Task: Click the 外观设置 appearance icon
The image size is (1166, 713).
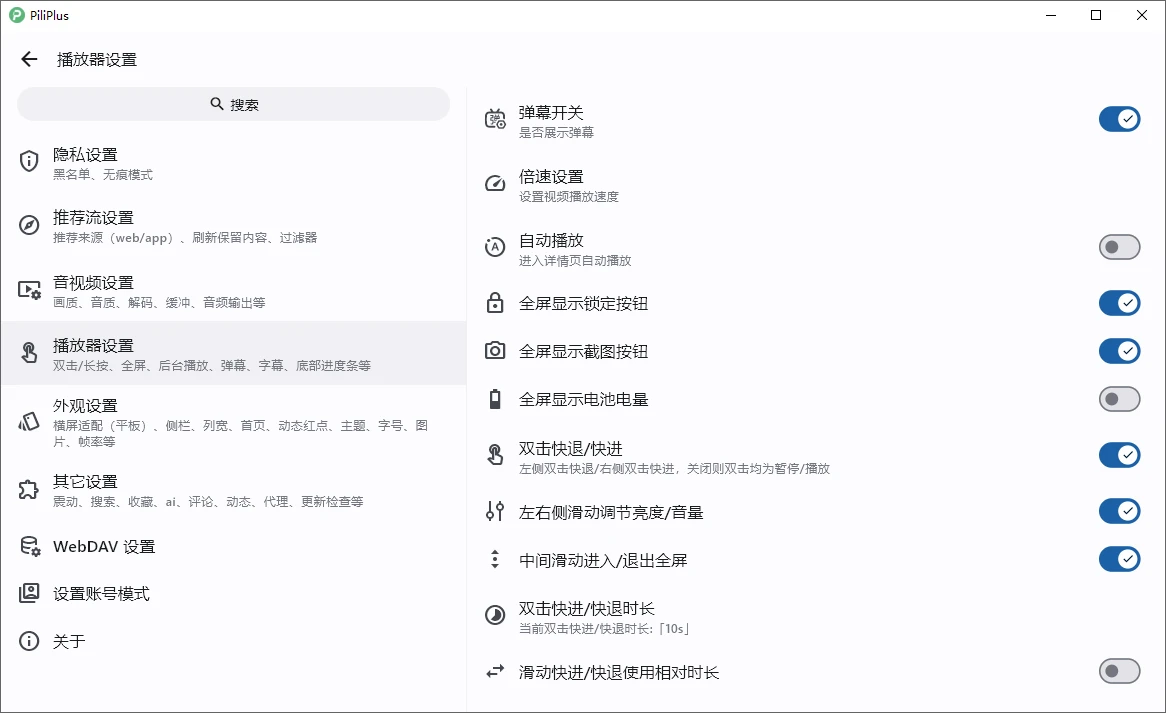Action: [28, 421]
